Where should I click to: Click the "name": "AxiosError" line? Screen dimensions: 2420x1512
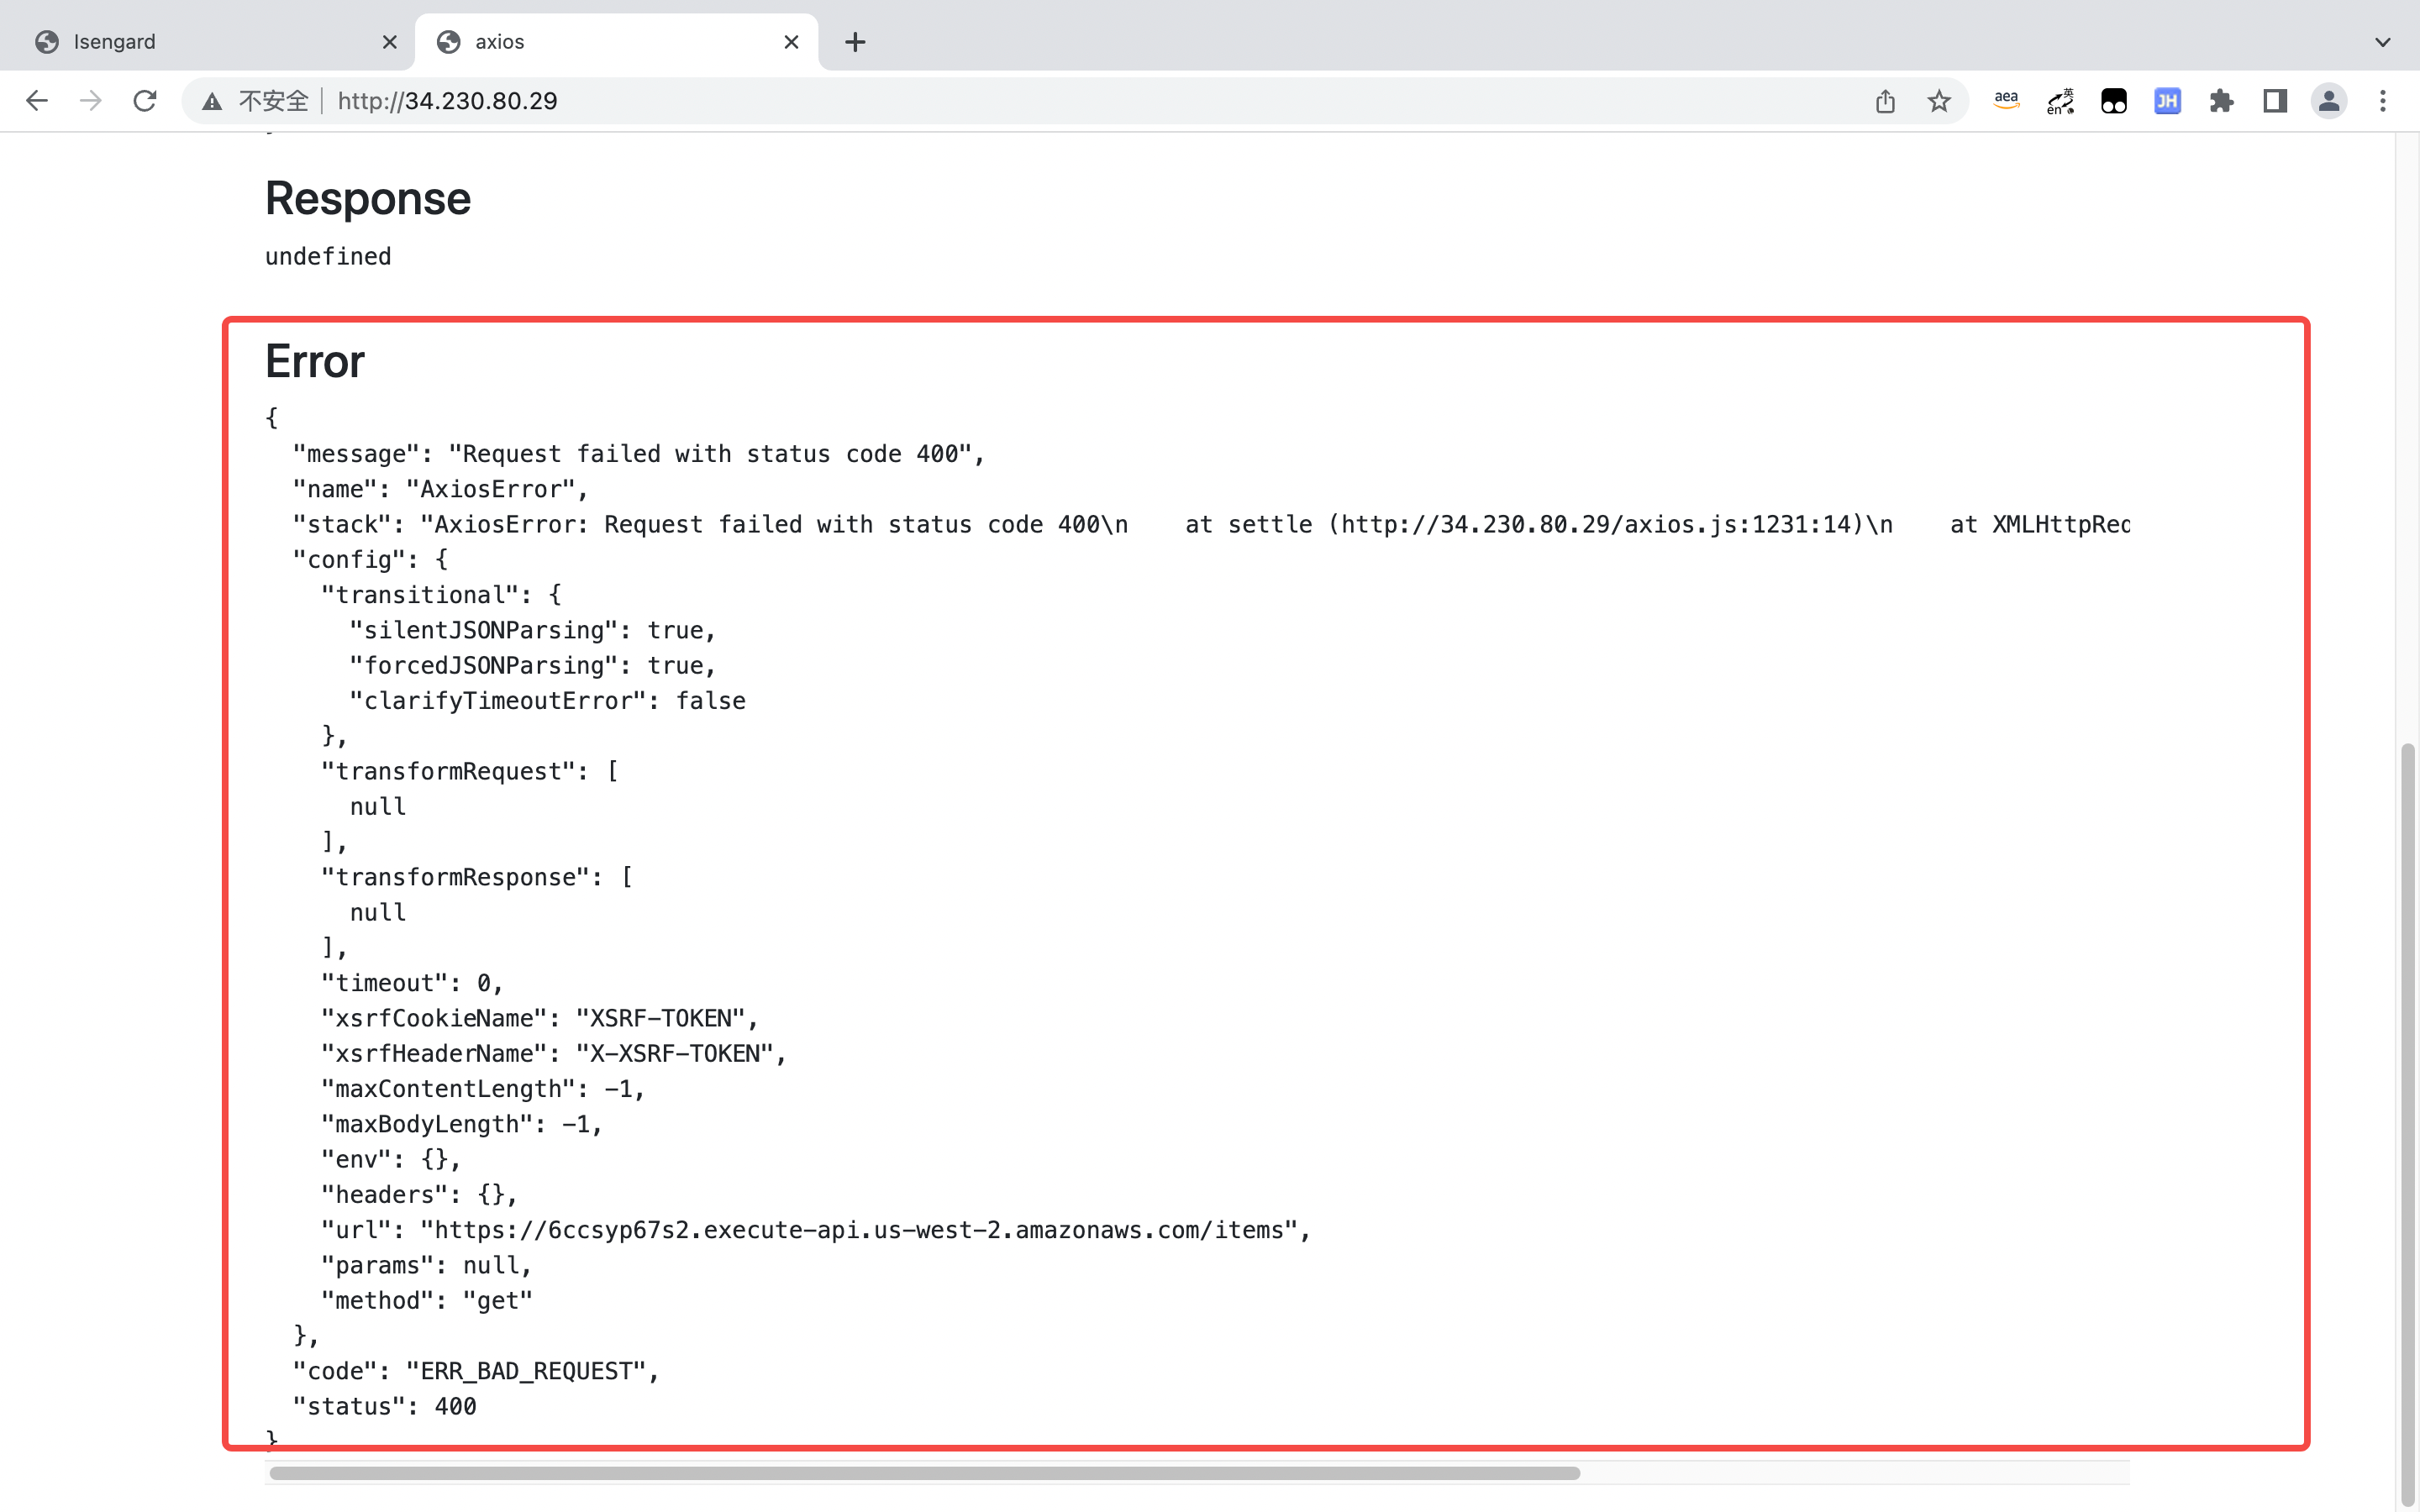(441, 489)
